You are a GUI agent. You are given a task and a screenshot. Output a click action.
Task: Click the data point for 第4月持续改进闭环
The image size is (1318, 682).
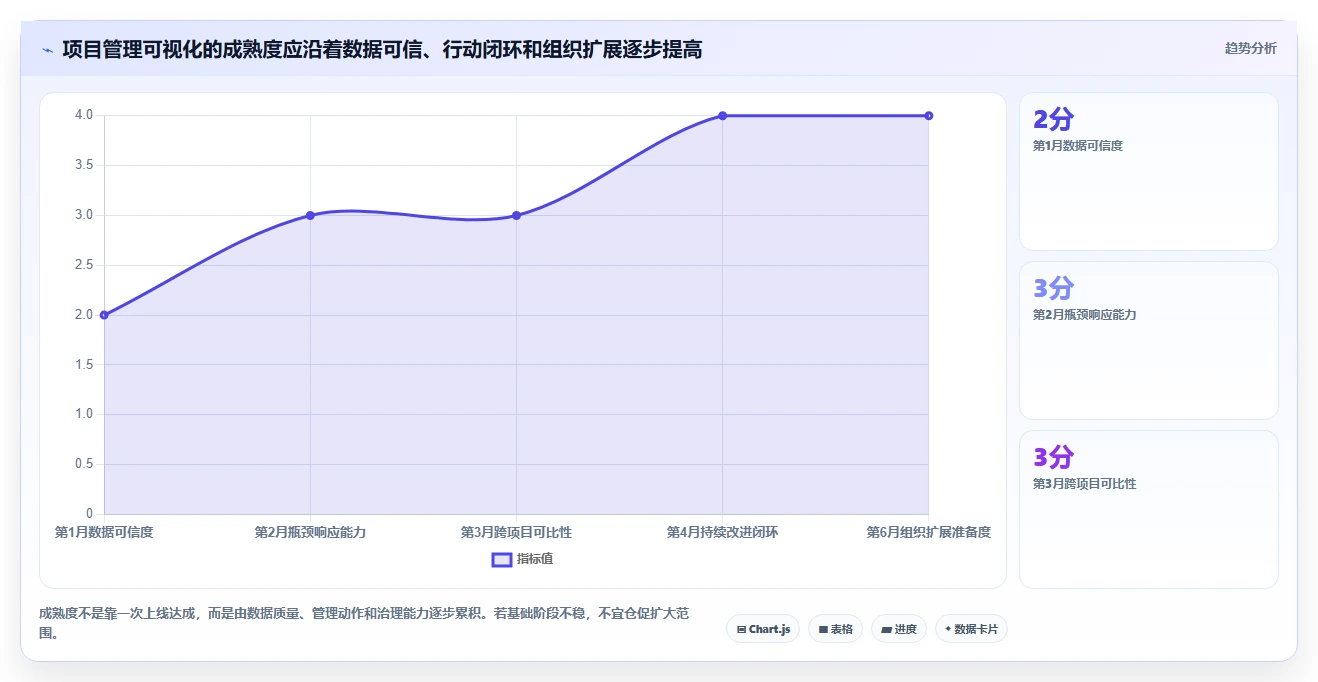pyautogui.click(x=722, y=116)
